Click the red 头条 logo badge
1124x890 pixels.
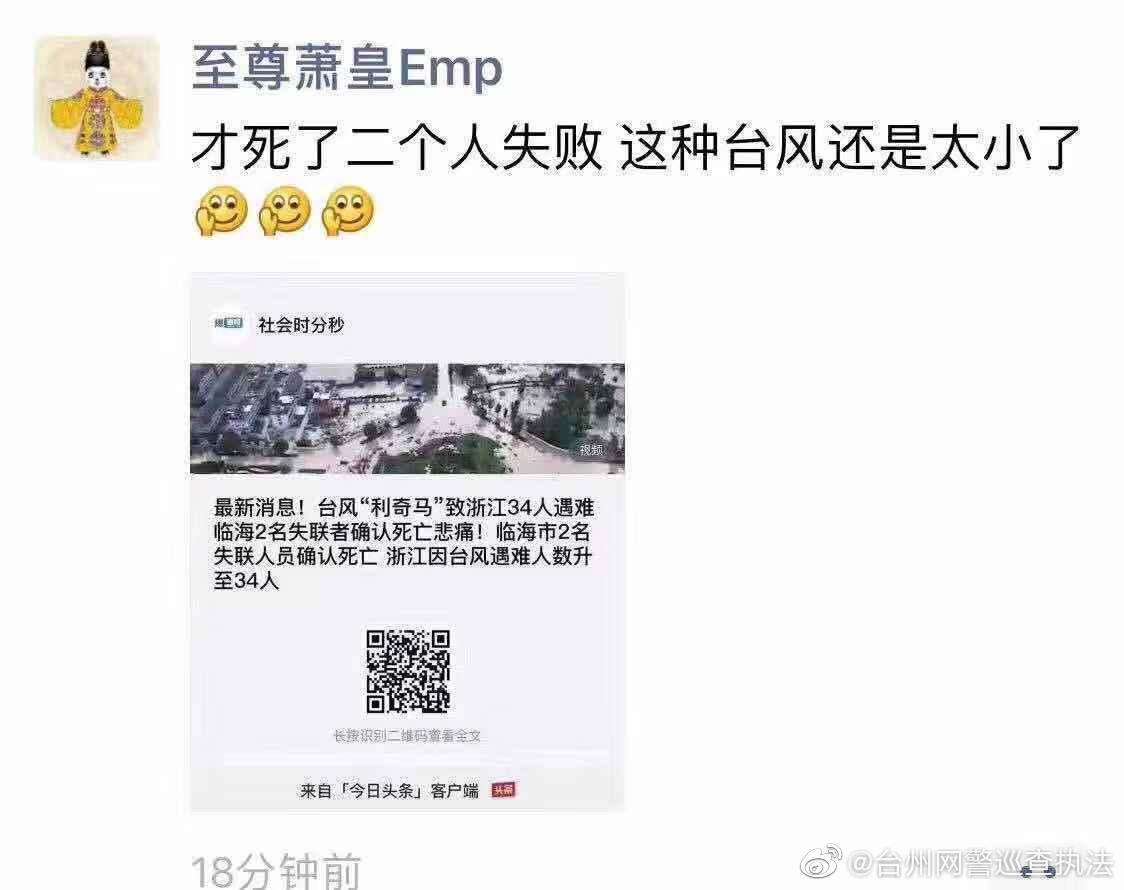click(503, 790)
